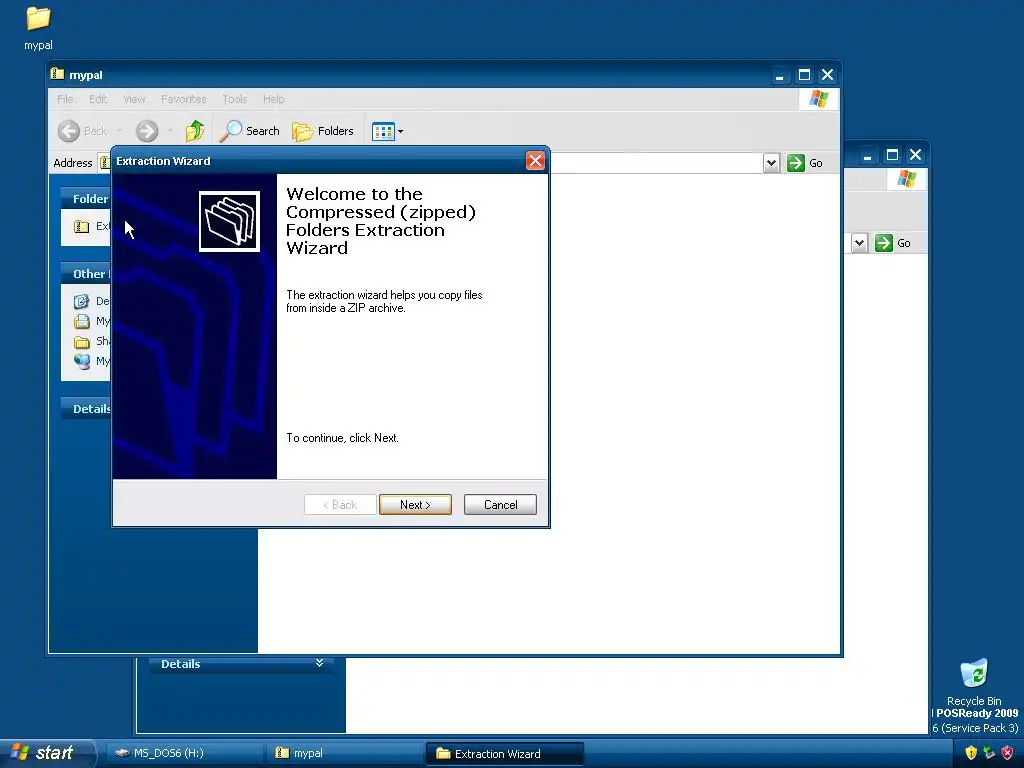
Task: Select the Extract files icon in Folder Tasks
Action: pos(81,227)
